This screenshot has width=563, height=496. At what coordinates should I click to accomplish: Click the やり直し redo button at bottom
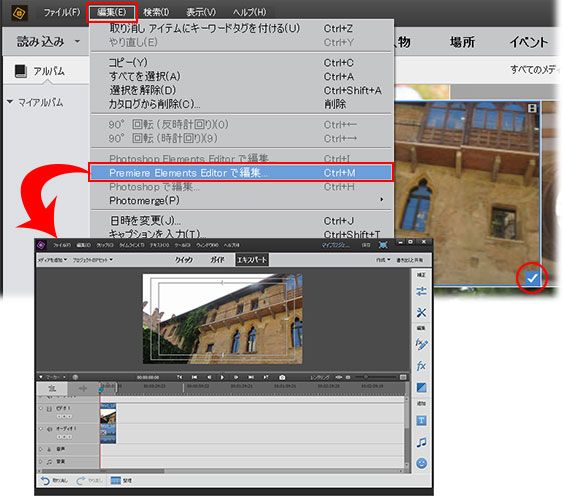90,481
